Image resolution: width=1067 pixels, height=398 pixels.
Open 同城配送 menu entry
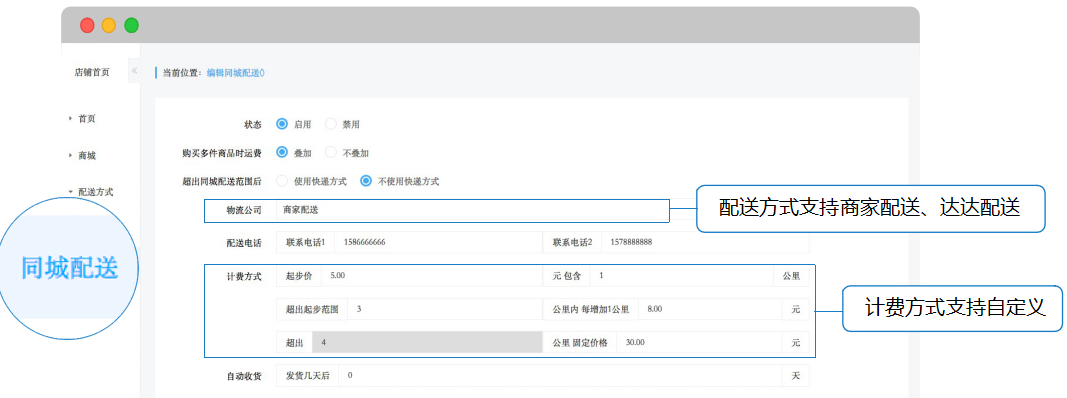coord(69,268)
